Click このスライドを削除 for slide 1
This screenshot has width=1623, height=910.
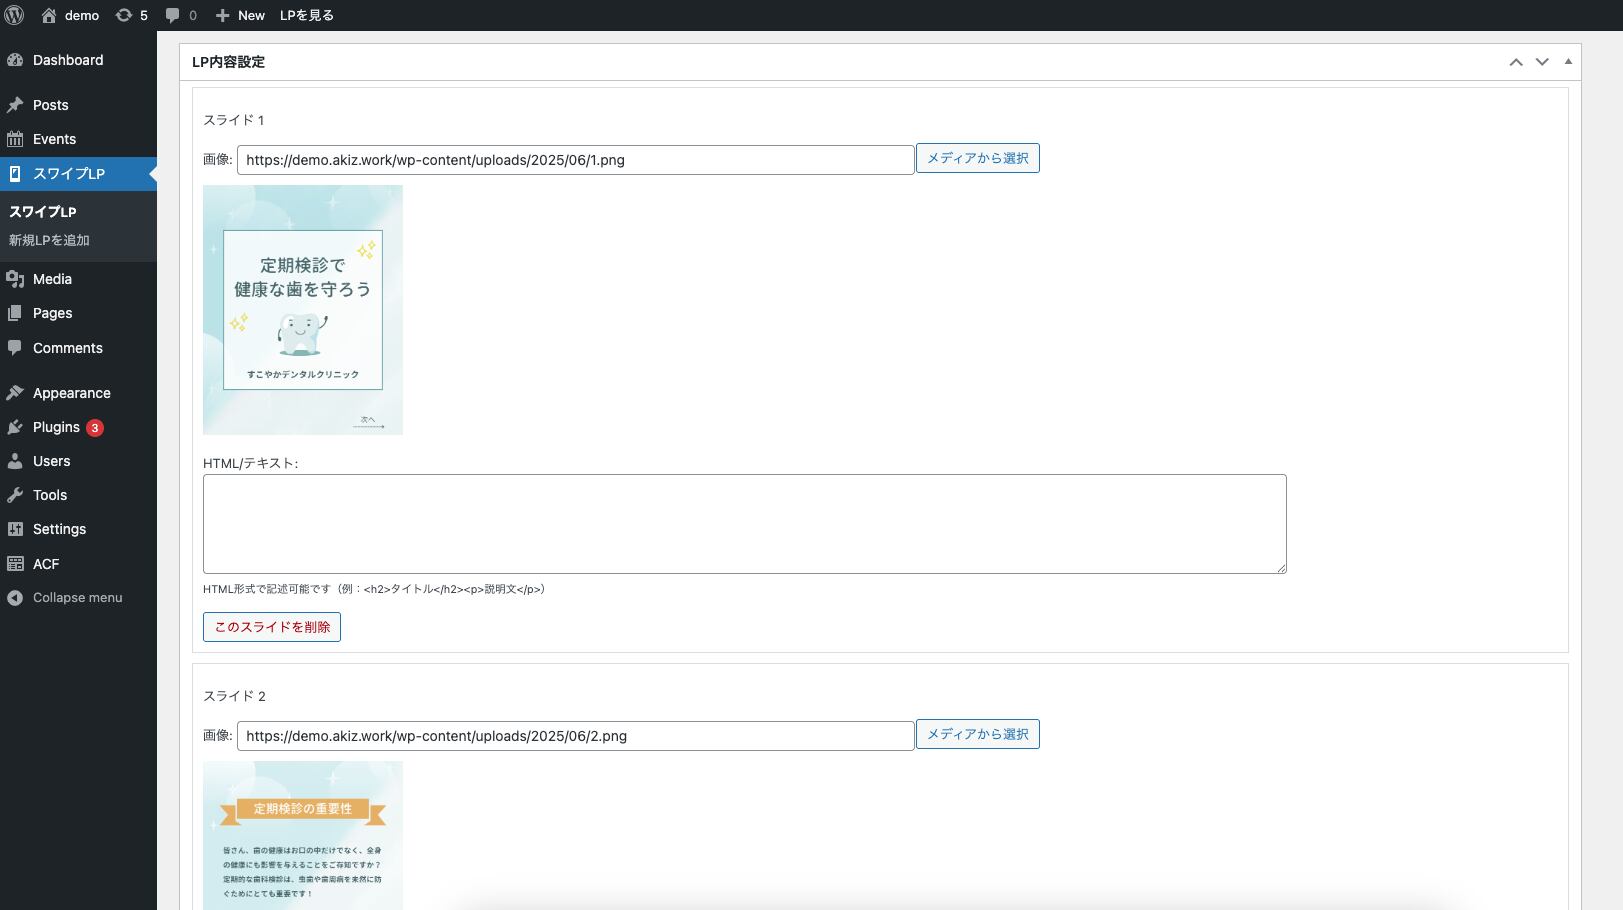(x=272, y=627)
